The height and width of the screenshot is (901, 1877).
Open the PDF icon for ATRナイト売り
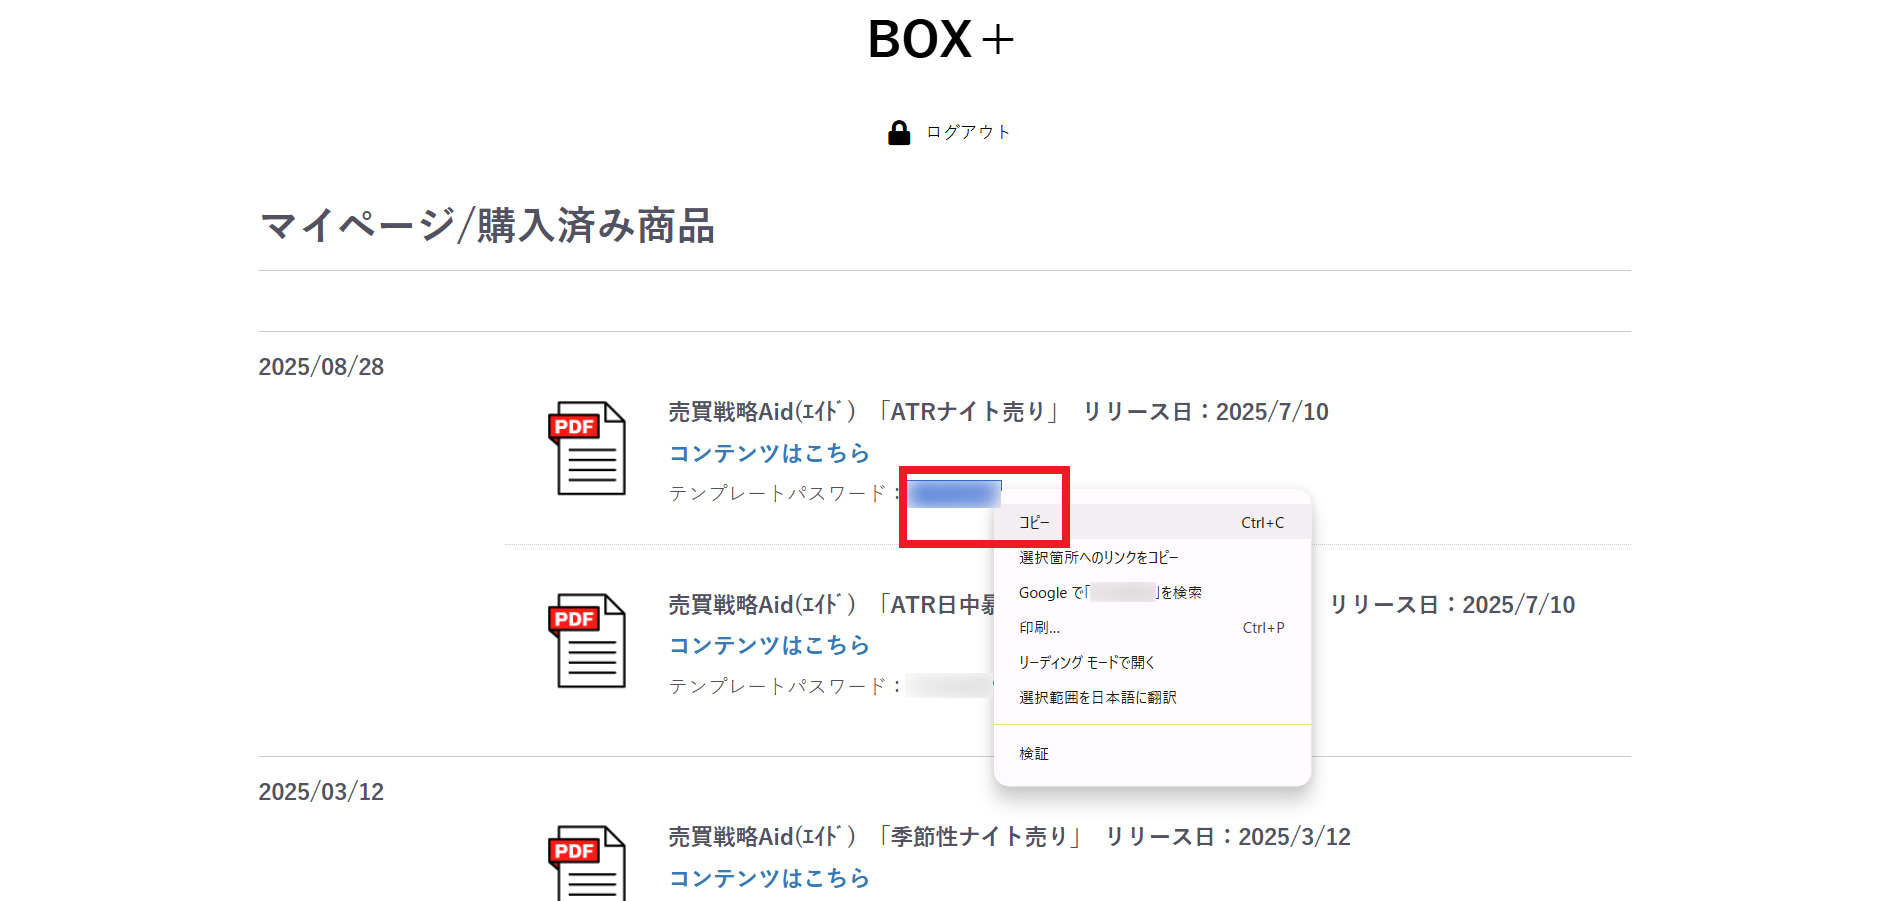(587, 448)
